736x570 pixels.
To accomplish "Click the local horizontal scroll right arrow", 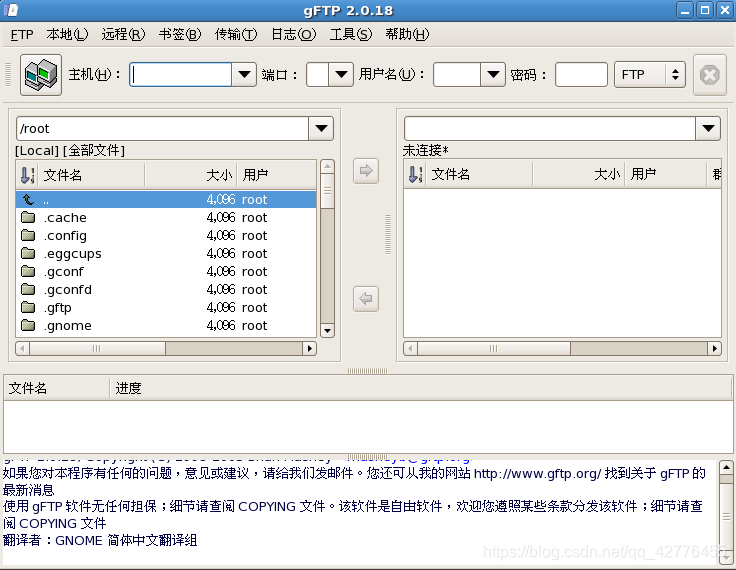I will 309,348.
